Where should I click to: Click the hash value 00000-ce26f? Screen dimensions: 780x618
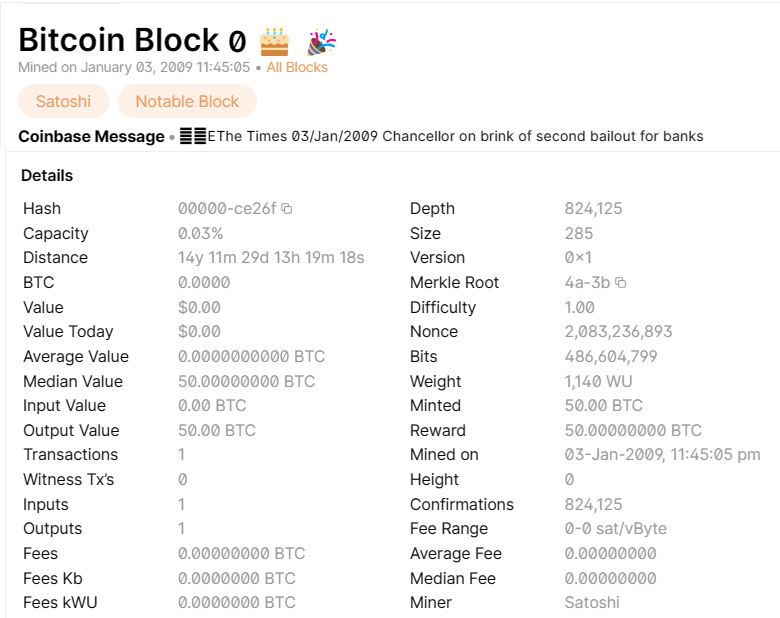point(227,208)
